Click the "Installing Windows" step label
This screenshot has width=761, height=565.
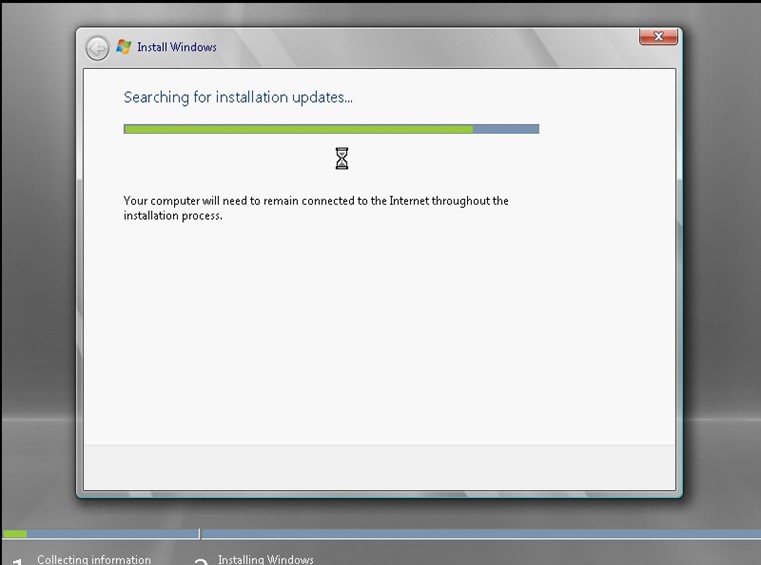click(x=266, y=559)
